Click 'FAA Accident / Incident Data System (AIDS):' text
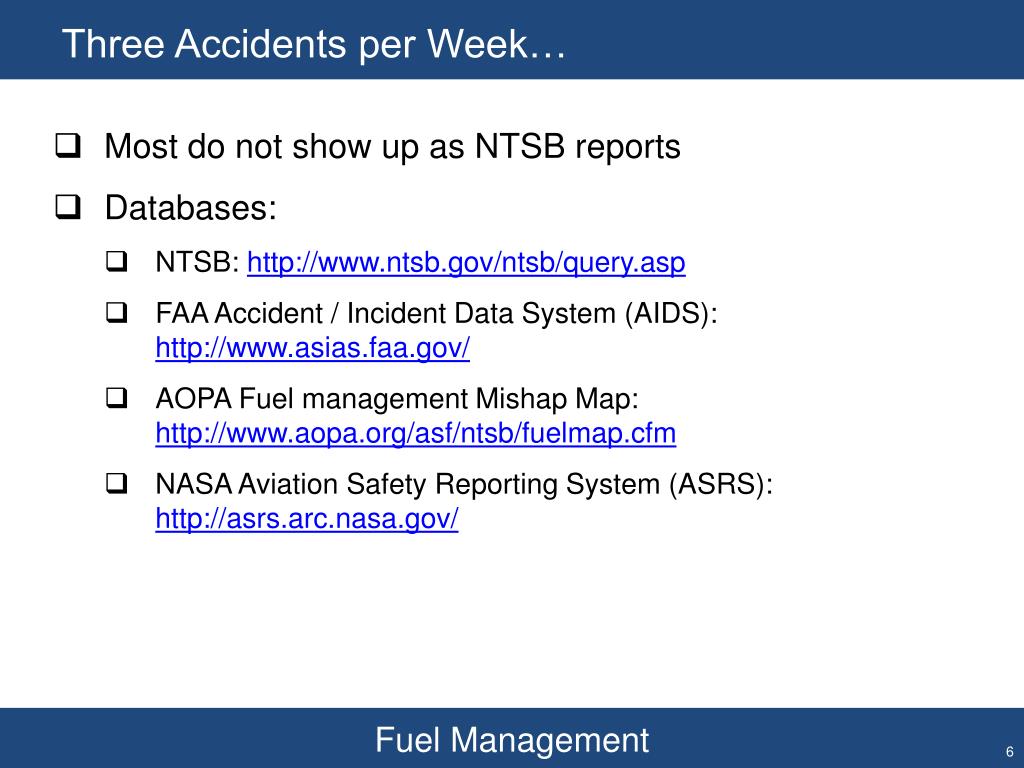The image size is (1024, 768). (x=436, y=313)
